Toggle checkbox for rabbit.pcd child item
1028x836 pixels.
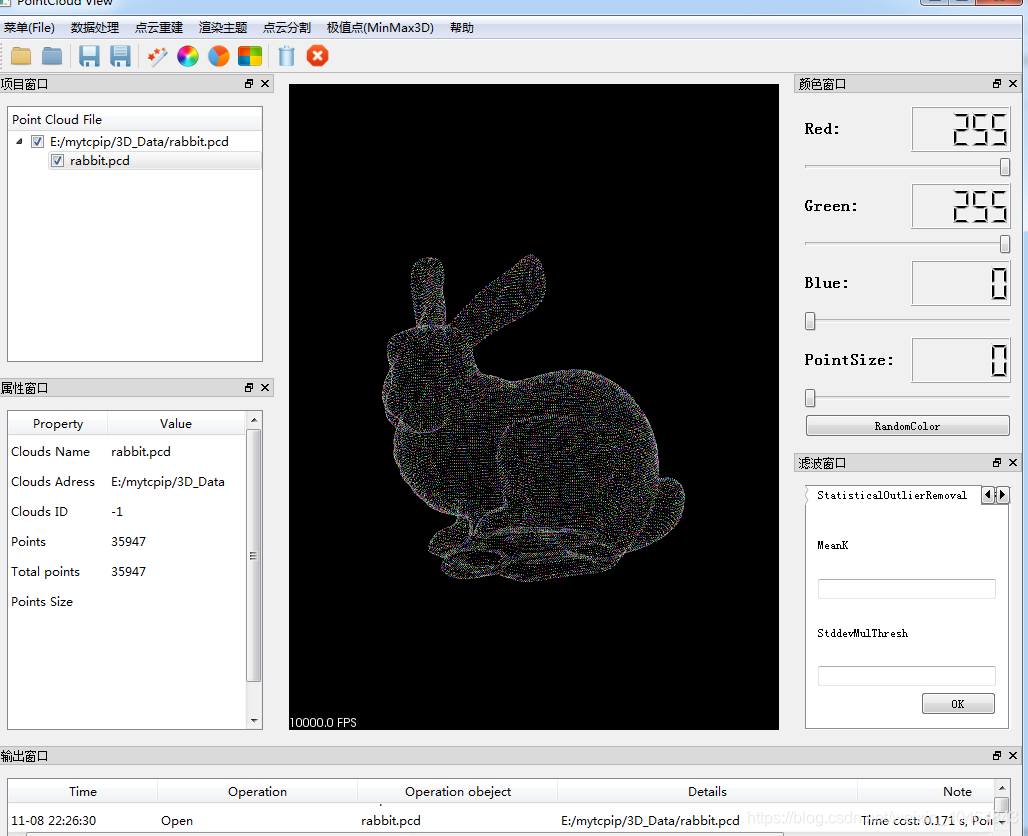pyautogui.click(x=58, y=161)
